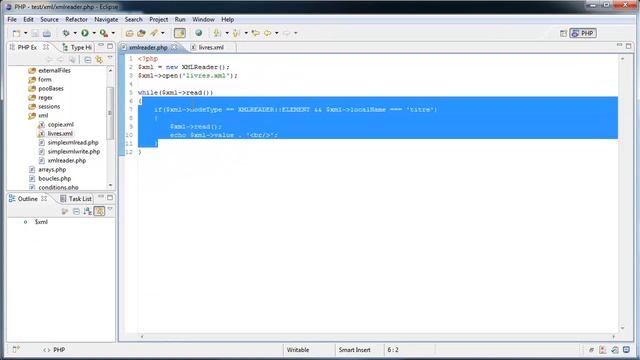This screenshot has width=640, height=360.
Task: Maximize the editor area button
Action: pos(629,46)
